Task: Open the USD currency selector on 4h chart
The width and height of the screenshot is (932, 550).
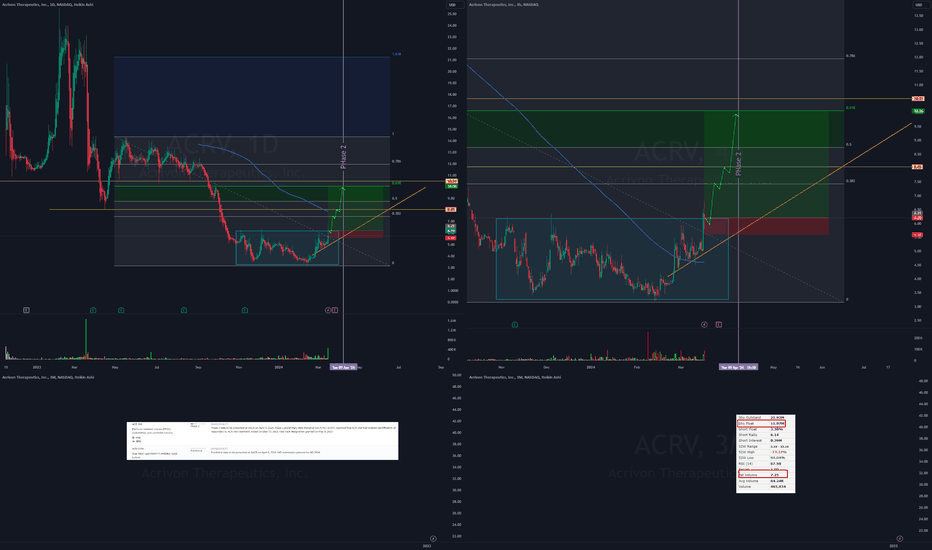Action: click(919, 5)
